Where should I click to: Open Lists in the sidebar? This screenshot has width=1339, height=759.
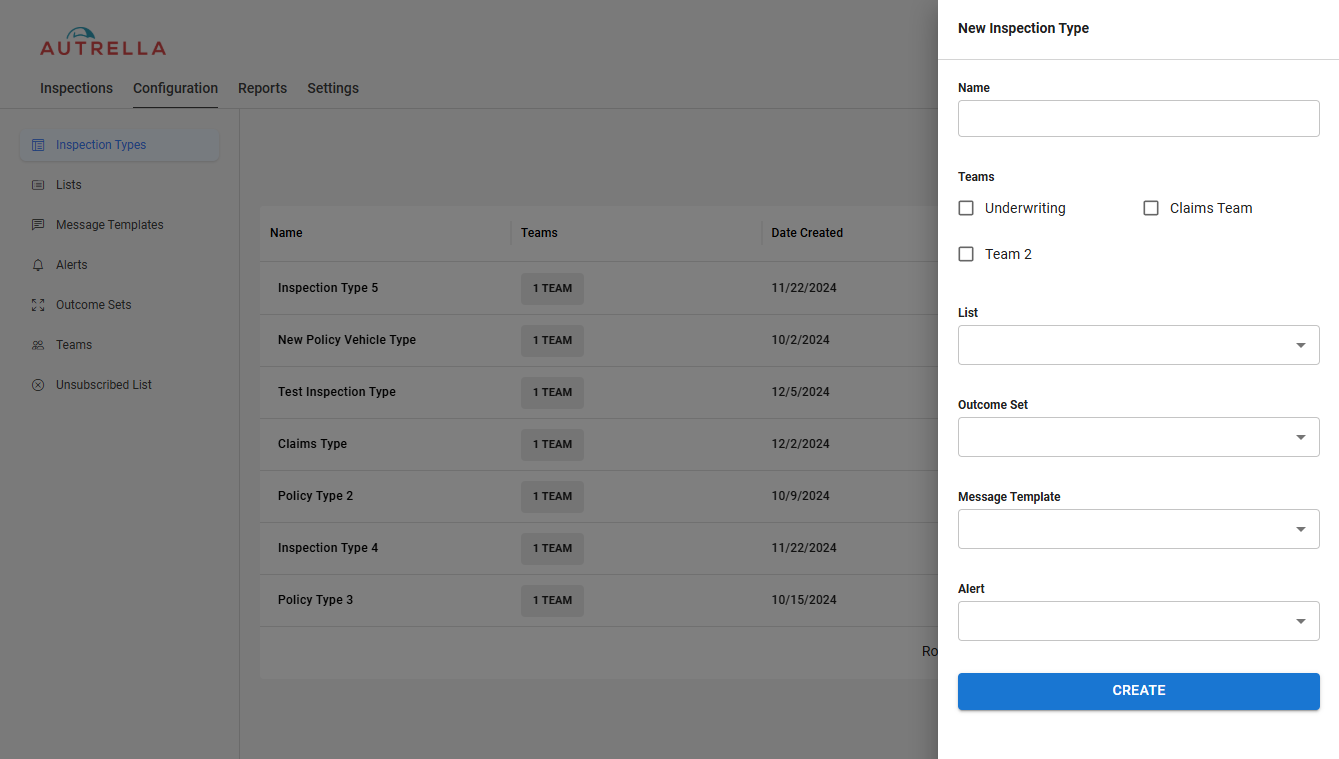tap(120, 185)
